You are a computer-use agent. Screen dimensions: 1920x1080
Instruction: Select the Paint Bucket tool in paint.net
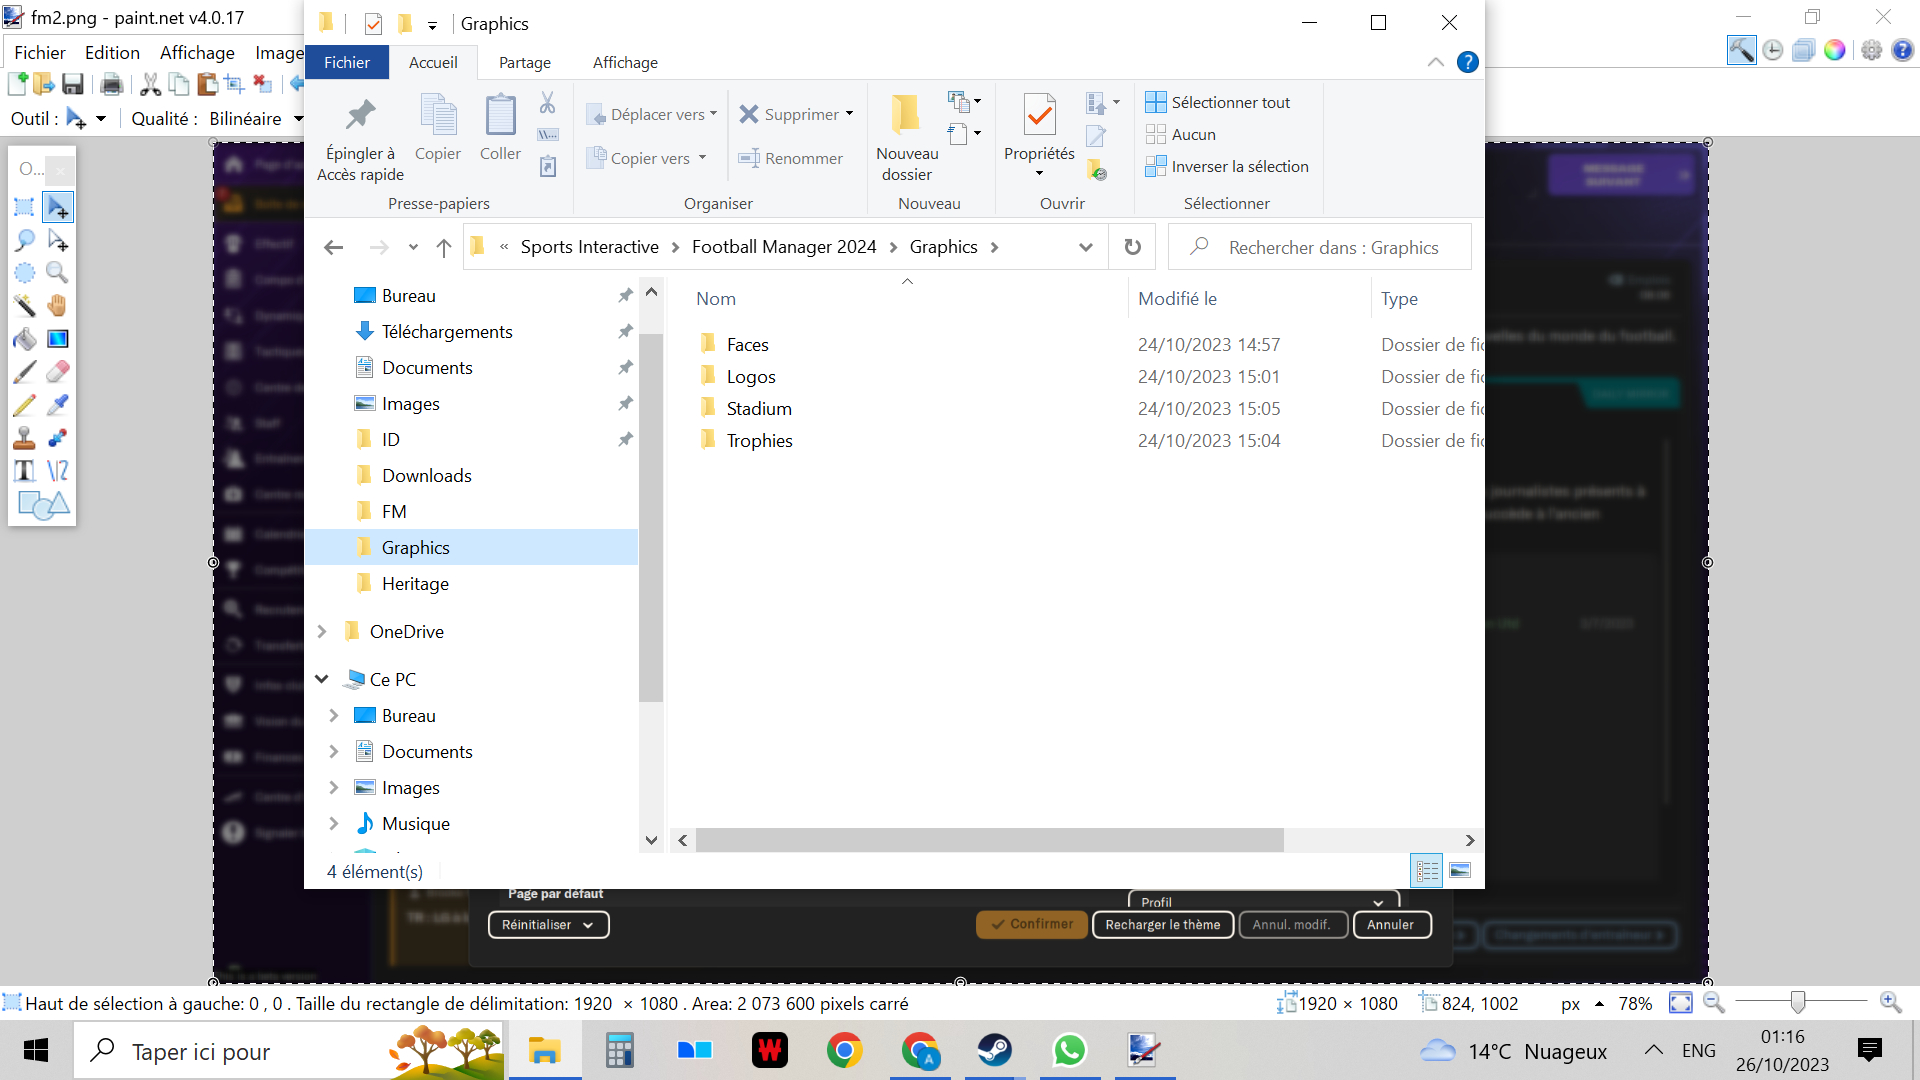click(x=24, y=339)
